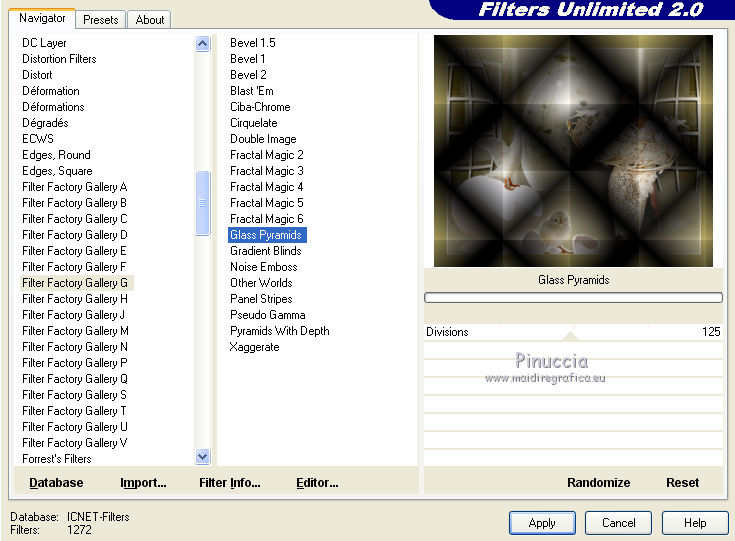Open Filter Info...

[x=230, y=482]
